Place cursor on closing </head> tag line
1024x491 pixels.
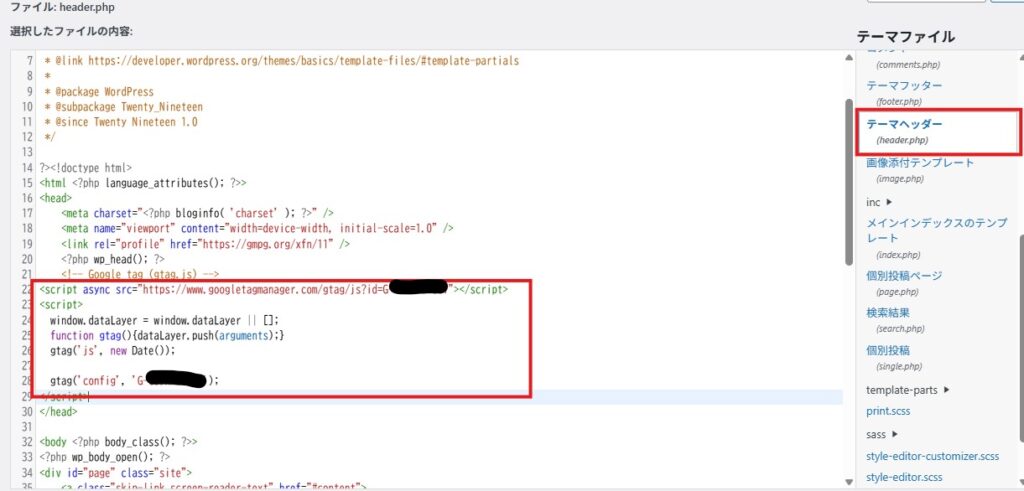pyautogui.click(x=58, y=412)
